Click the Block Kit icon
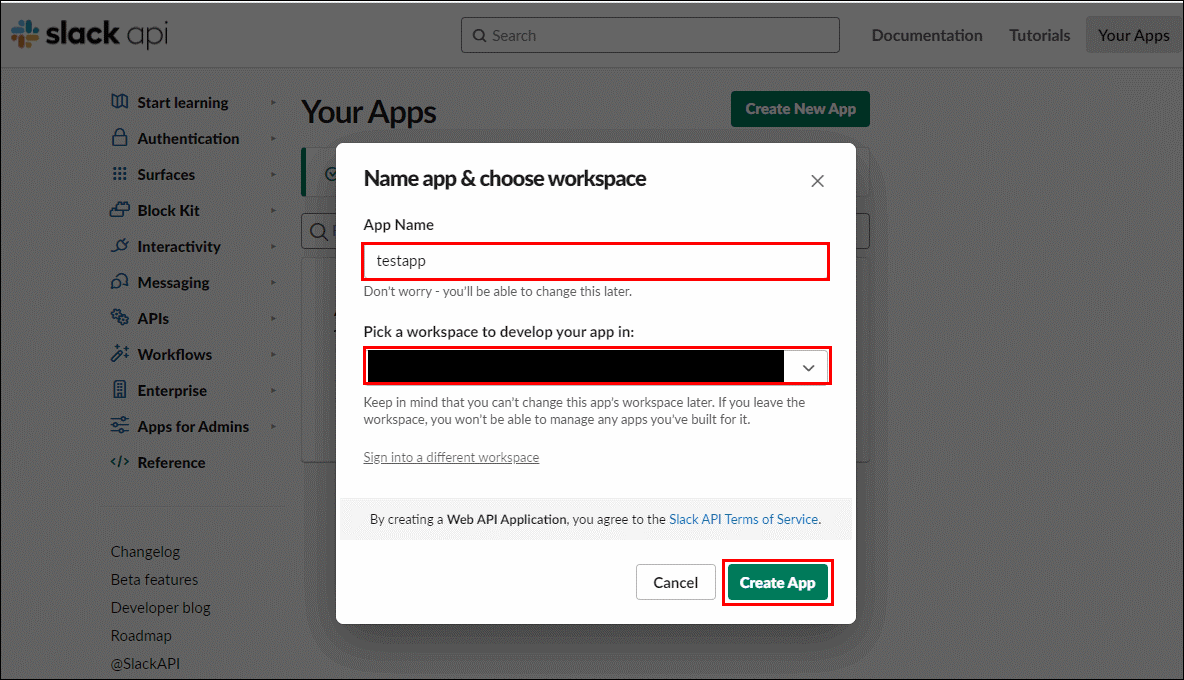The width and height of the screenshot is (1184, 680). 119,210
